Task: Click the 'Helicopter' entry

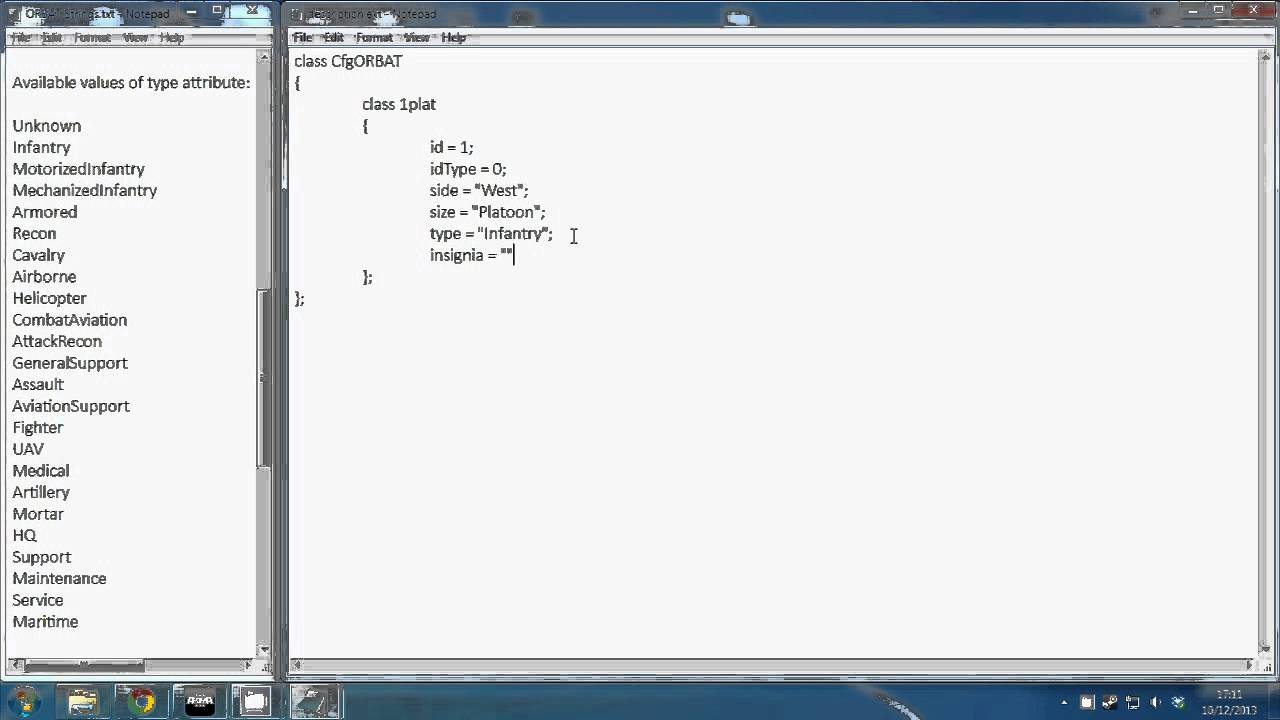Action: (50, 298)
